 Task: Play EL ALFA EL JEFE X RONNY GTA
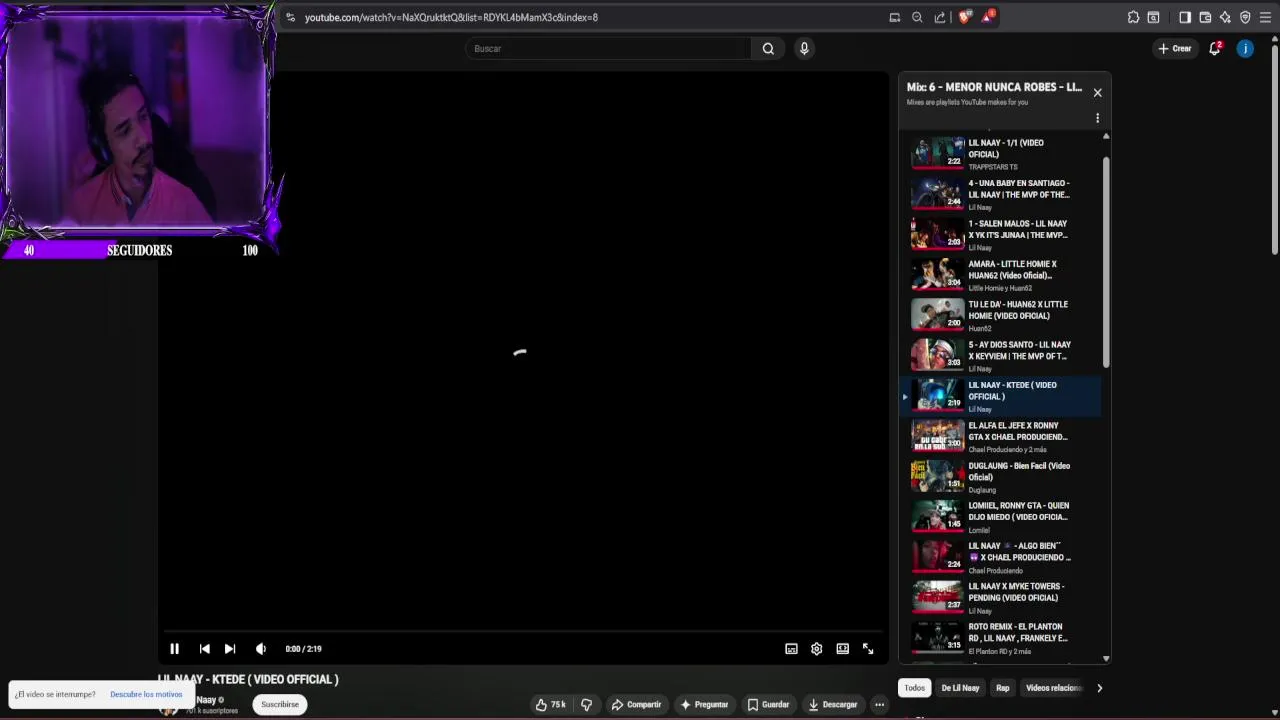[1000, 436]
